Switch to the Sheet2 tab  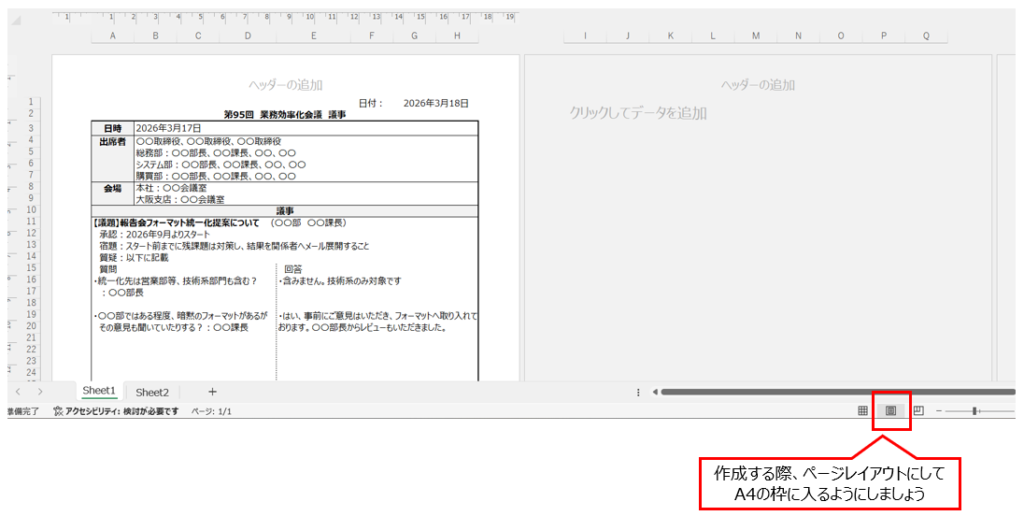pyautogui.click(x=152, y=392)
